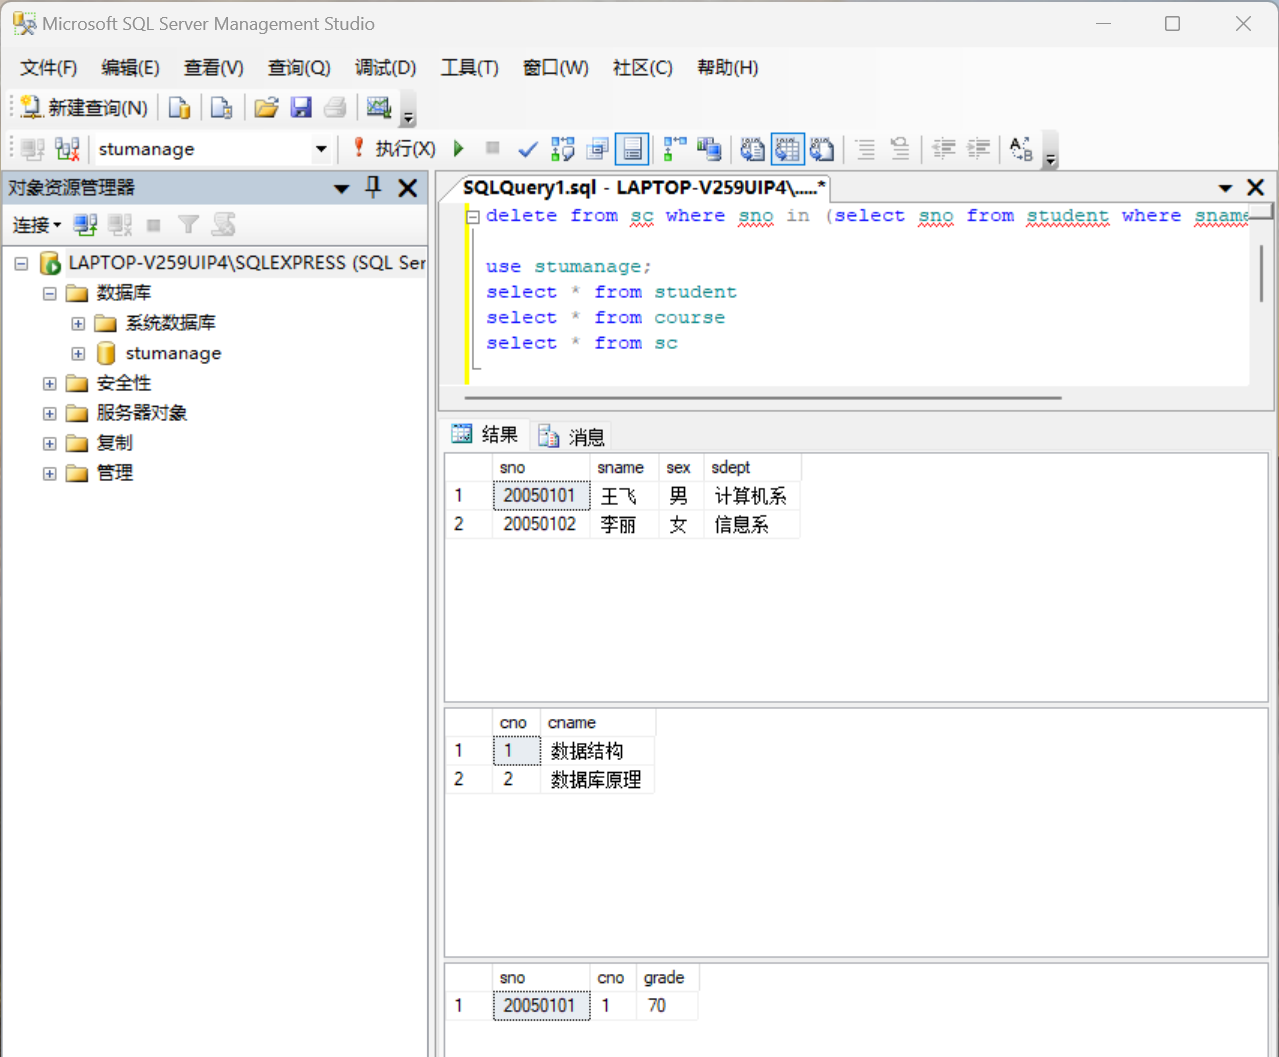Select the 数据库原理 cell

[x=597, y=780]
